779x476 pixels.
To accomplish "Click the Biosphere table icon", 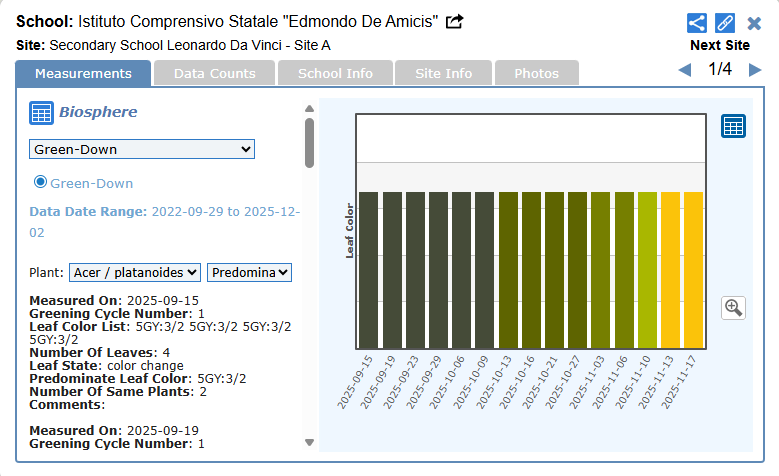I will (41, 112).
